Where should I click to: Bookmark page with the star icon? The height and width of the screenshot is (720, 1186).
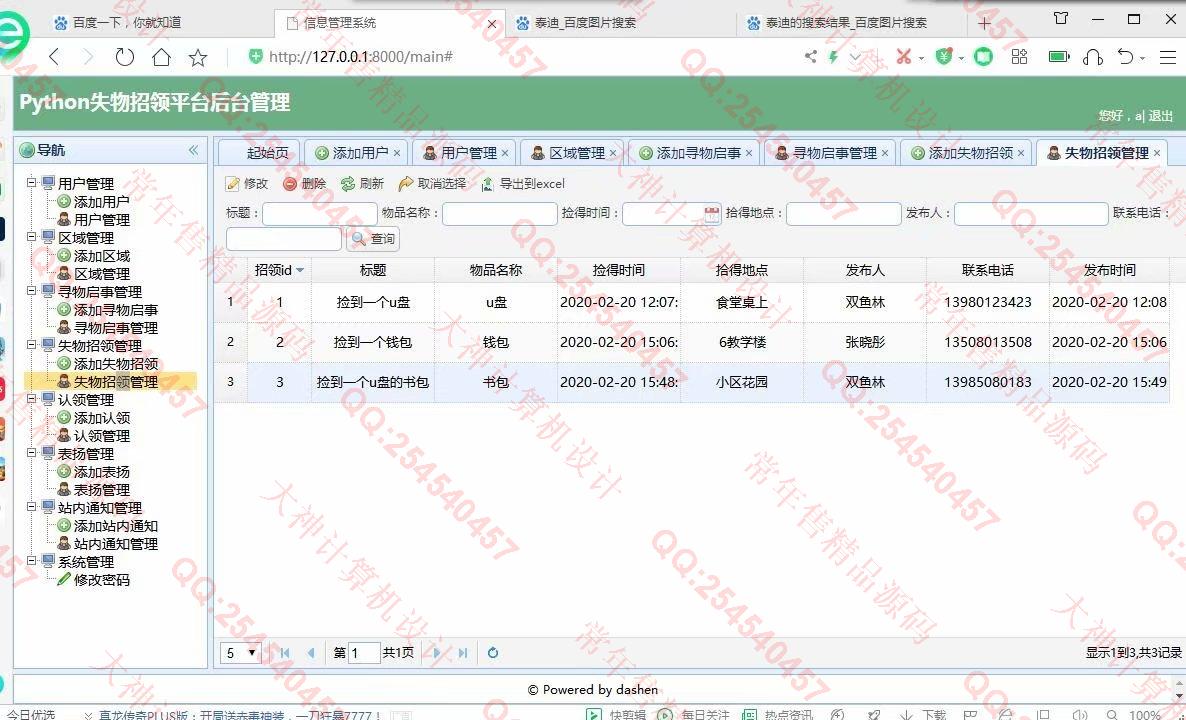click(x=198, y=57)
